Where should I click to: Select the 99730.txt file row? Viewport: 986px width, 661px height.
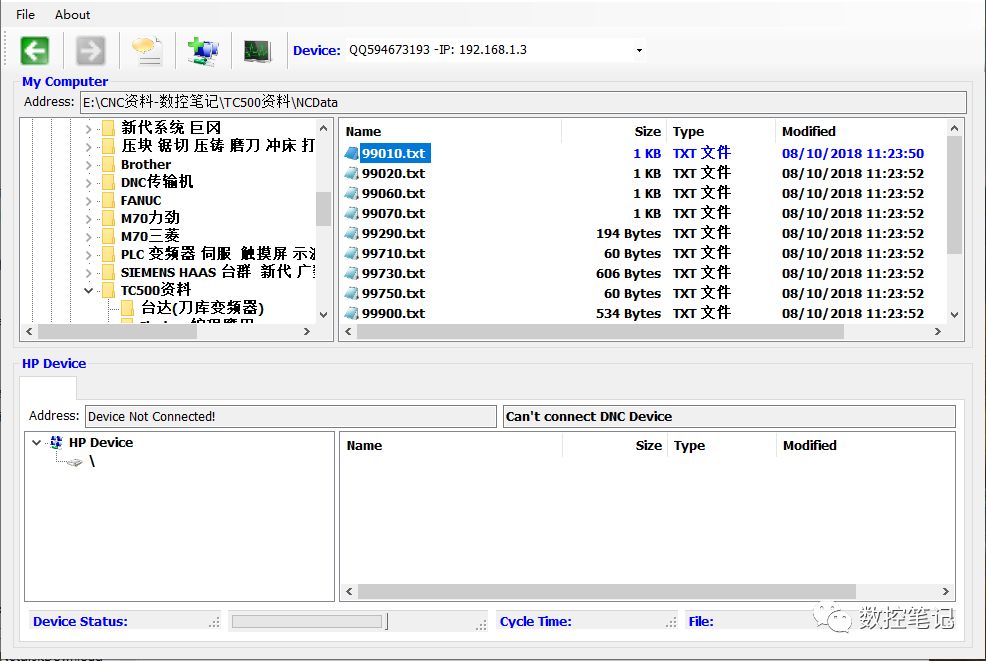pos(641,274)
